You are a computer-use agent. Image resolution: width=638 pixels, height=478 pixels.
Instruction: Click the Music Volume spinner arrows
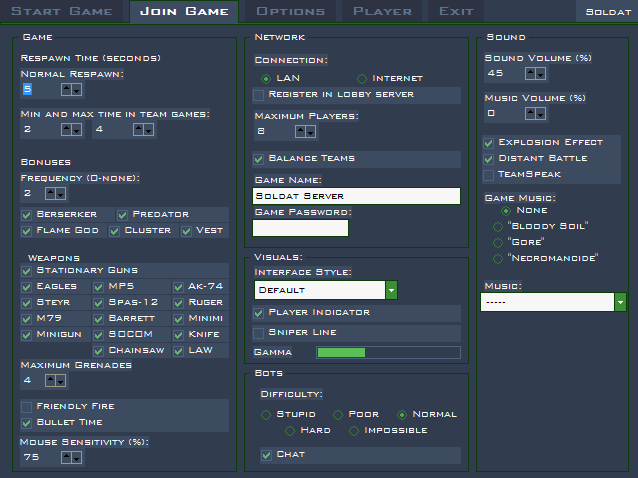point(535,114)
